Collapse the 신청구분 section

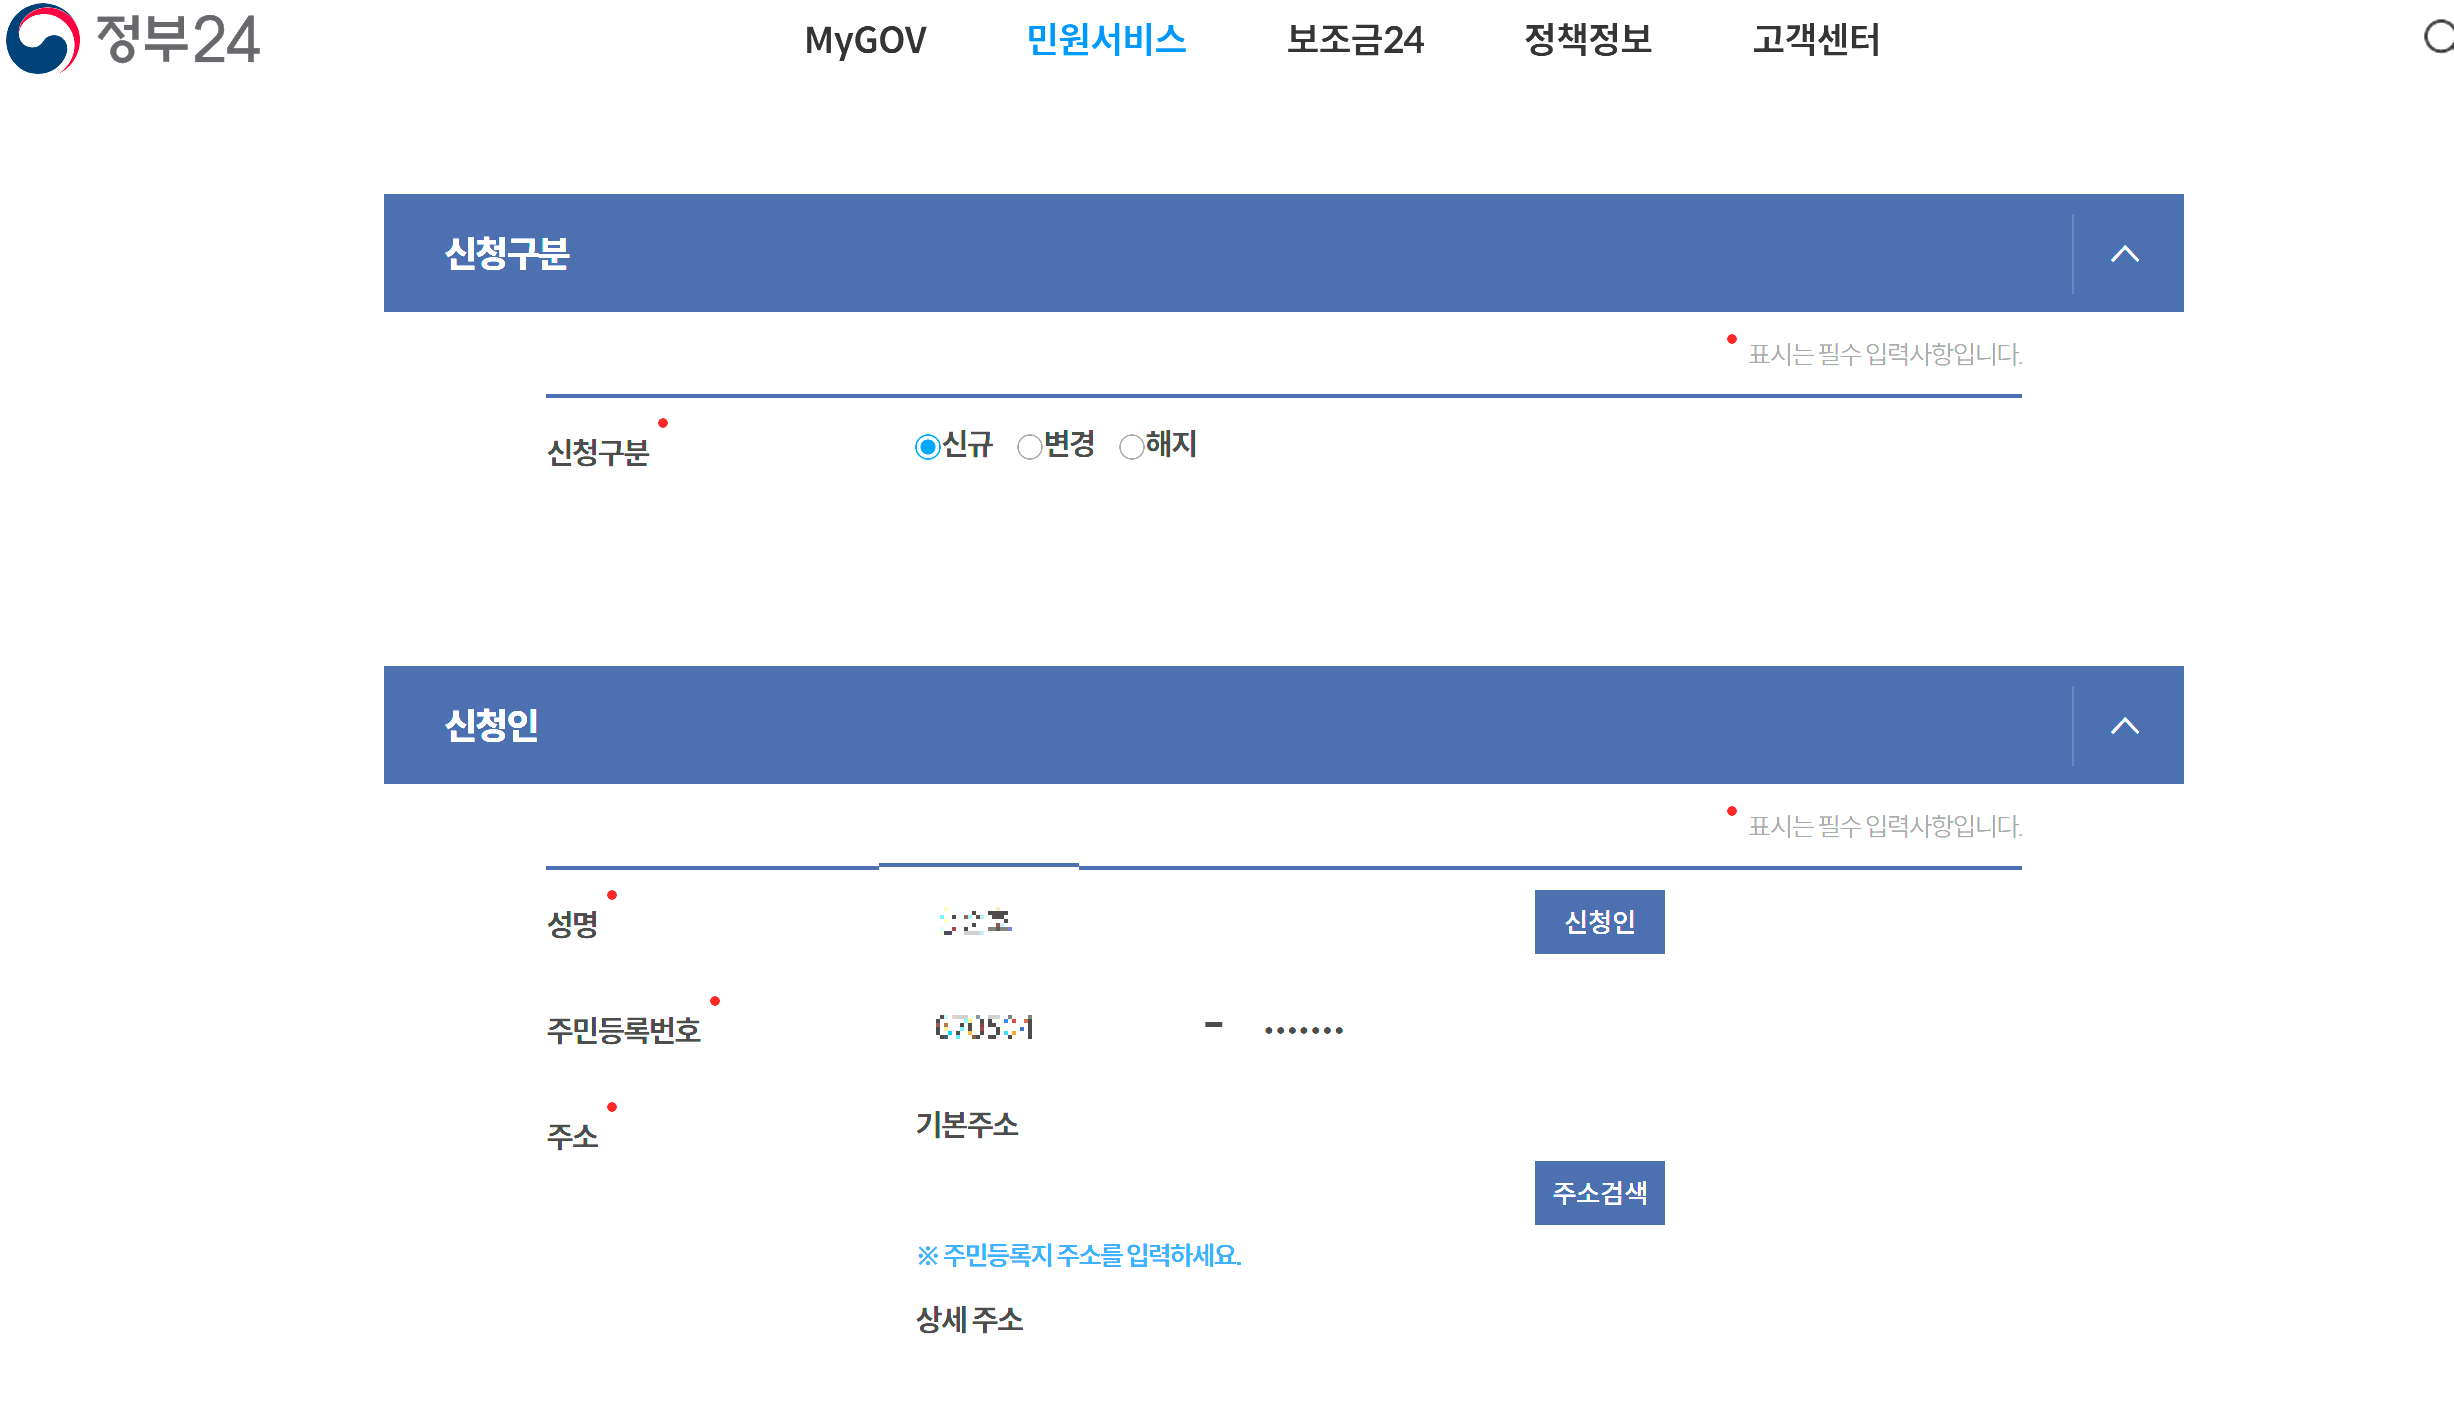tap(2126, 253)
